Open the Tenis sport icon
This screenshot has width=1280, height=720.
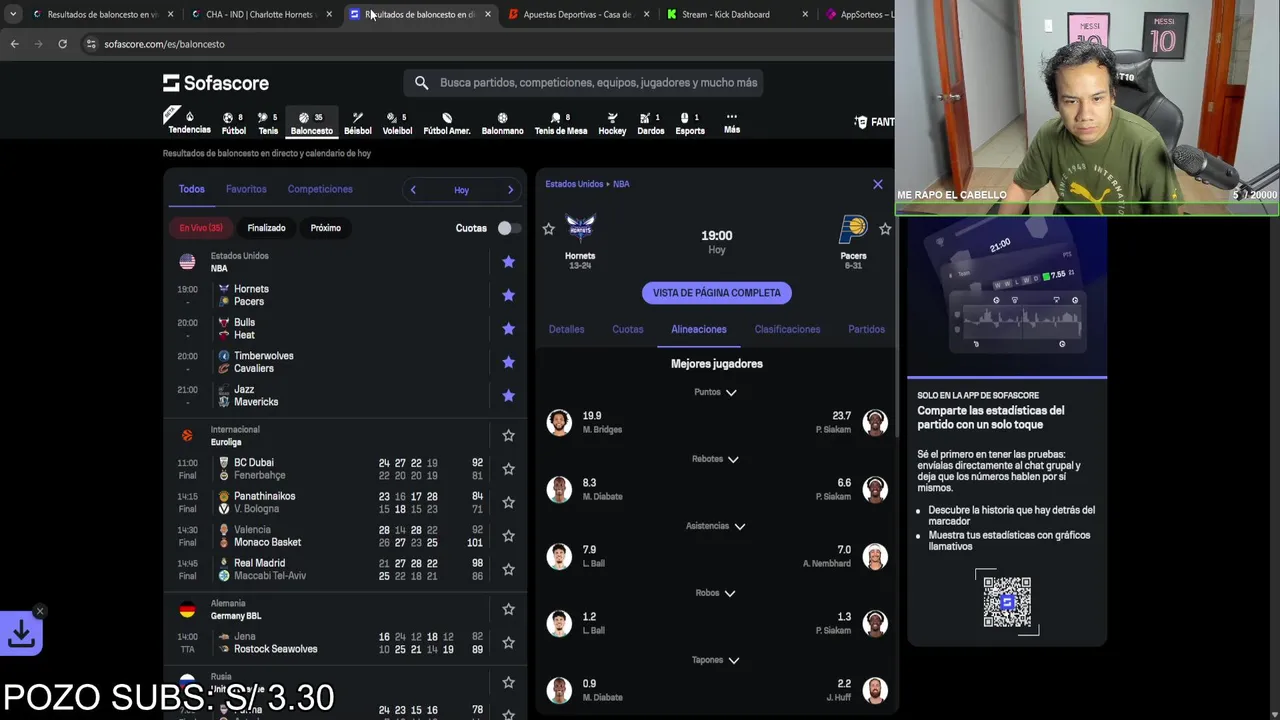(x=268, y=123)
